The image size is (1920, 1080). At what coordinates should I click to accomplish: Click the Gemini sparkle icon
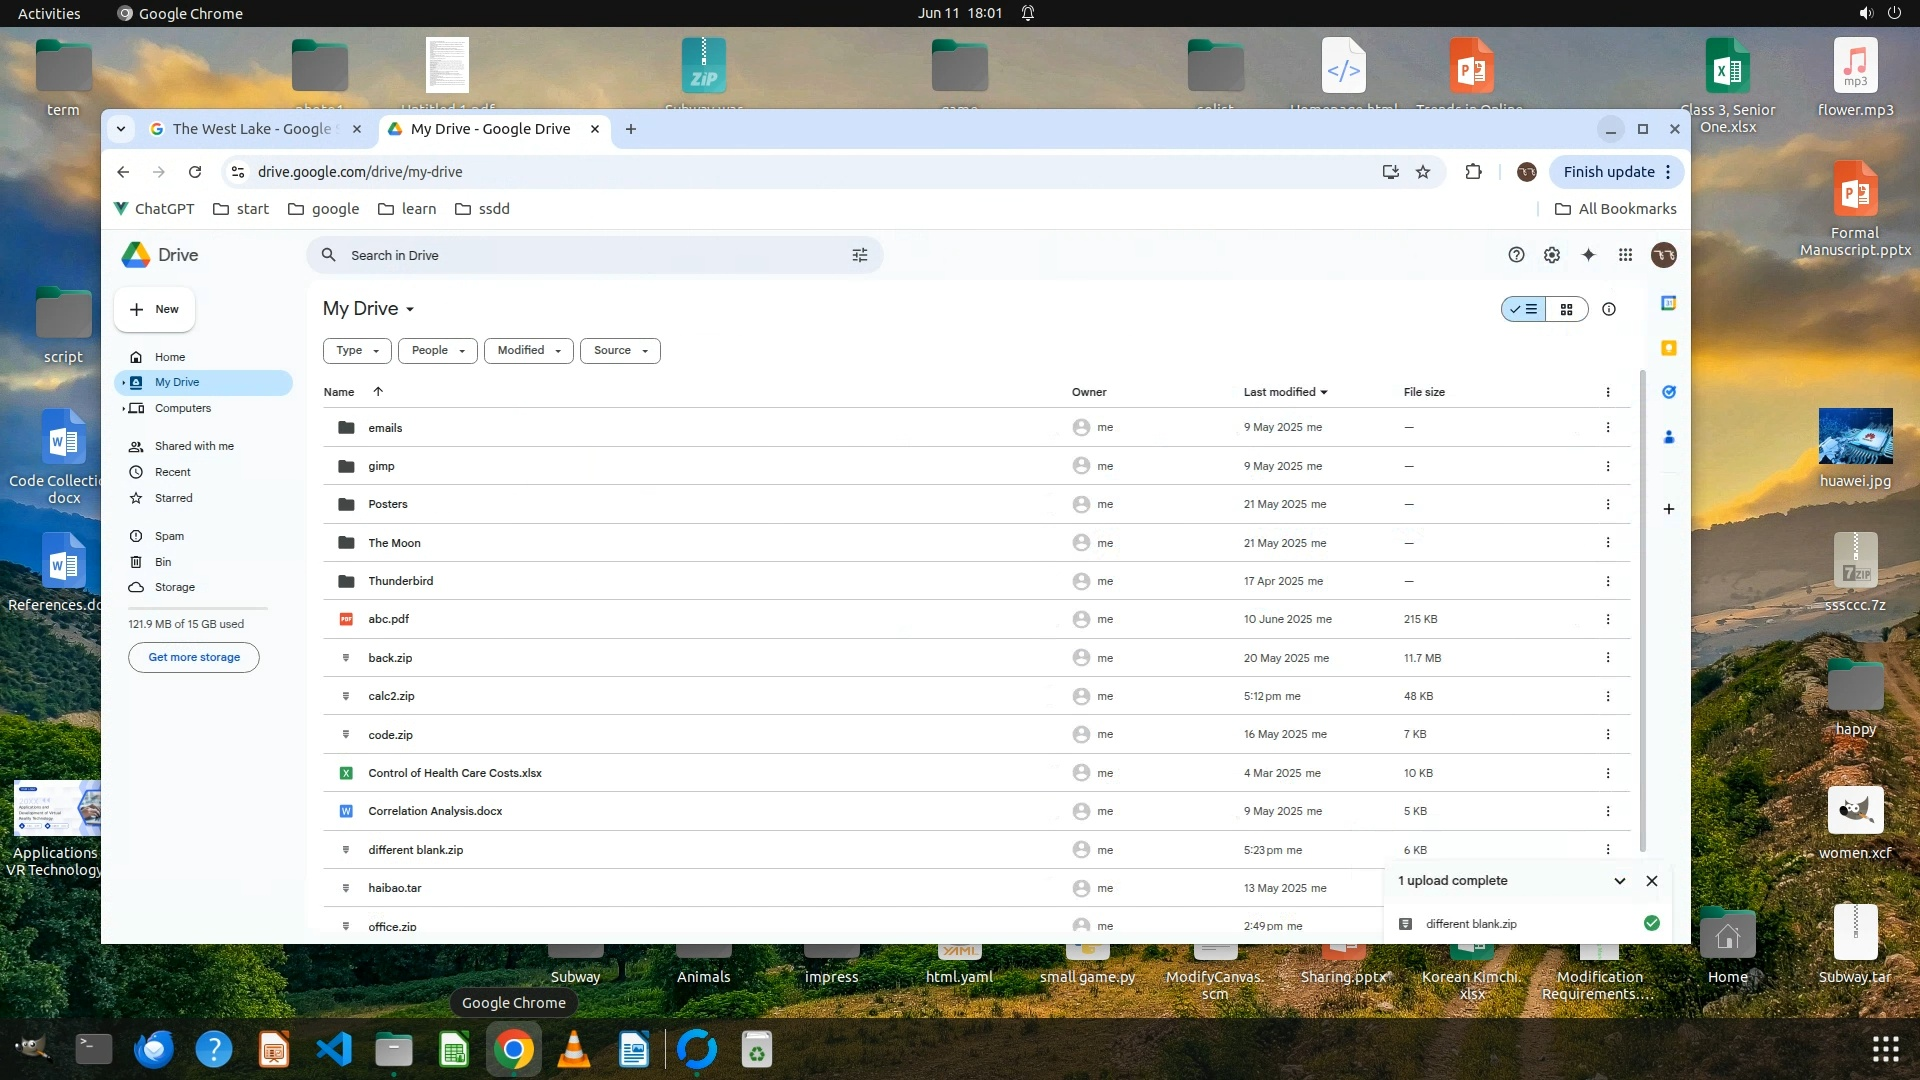tap(1588, 255)
